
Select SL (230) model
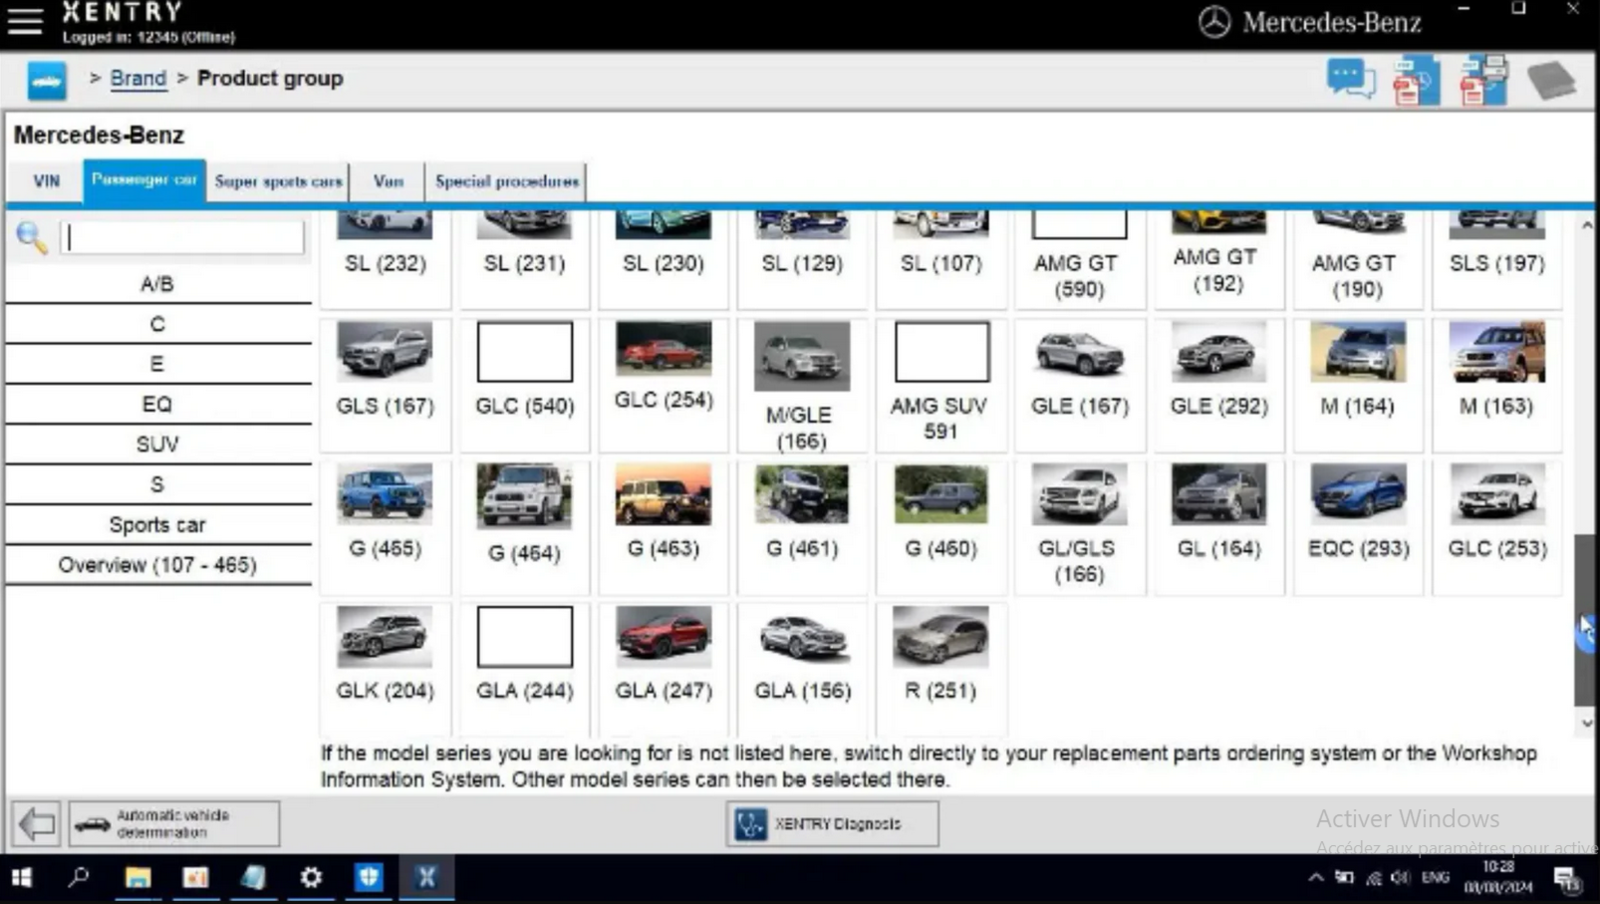coord(664,258)
